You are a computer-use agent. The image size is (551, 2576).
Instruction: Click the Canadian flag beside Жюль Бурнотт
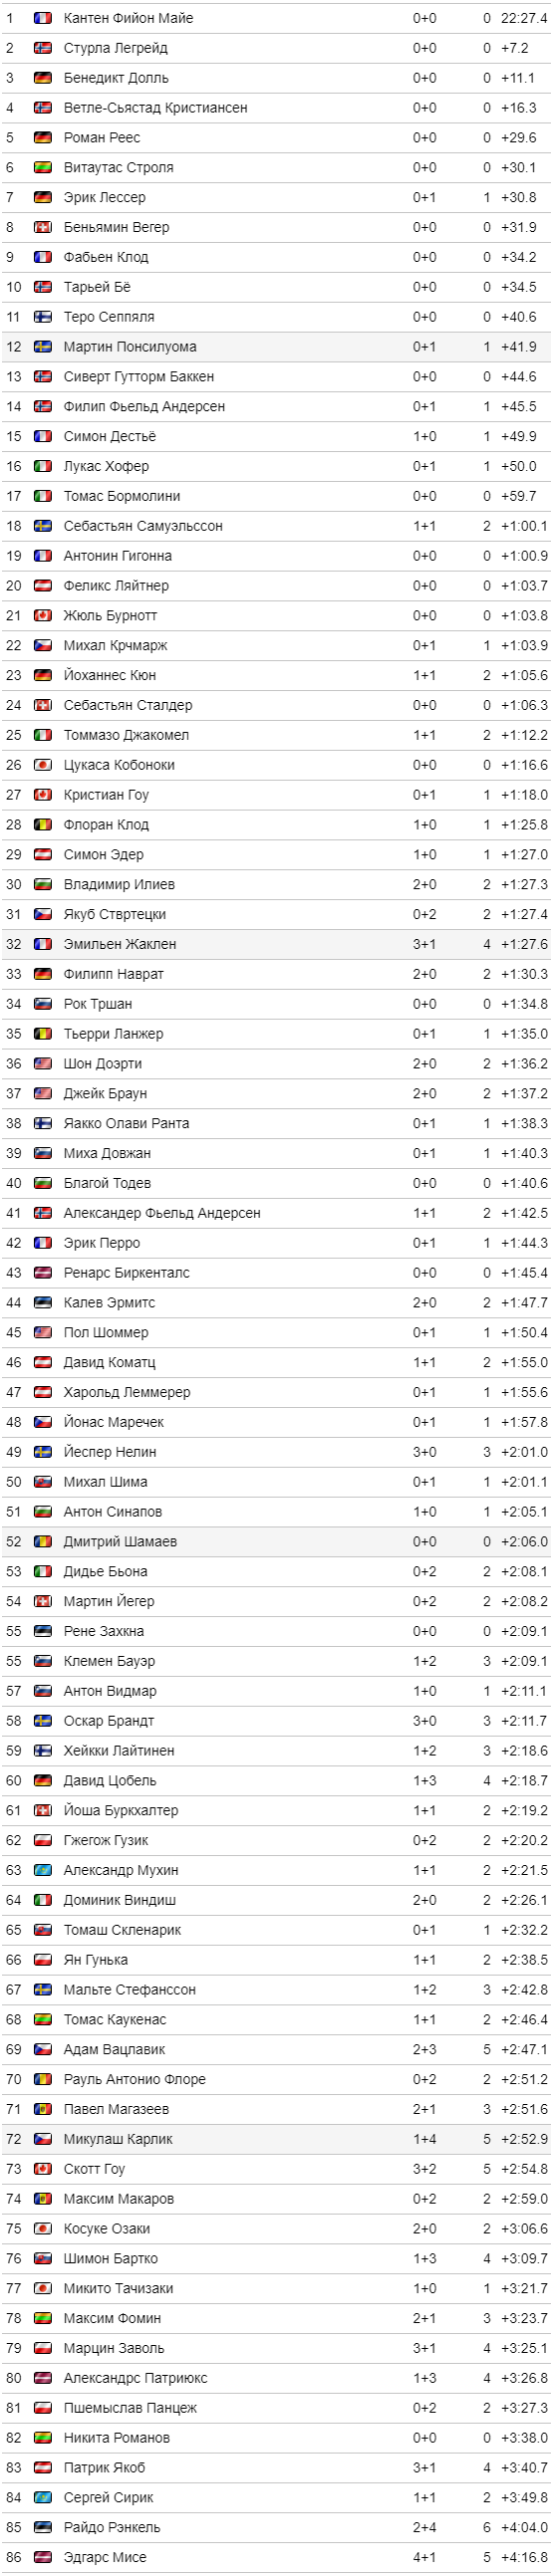(43, 616)
